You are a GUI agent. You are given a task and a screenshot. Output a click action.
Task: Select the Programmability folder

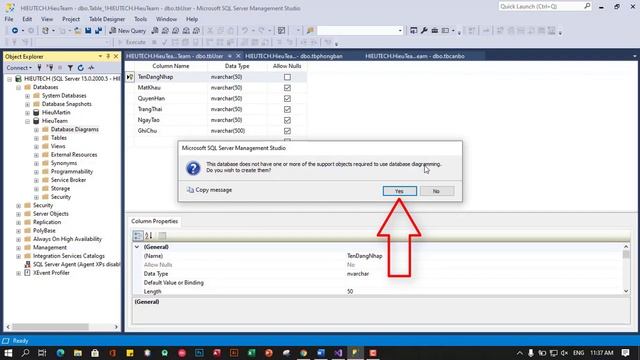(71, 171)
